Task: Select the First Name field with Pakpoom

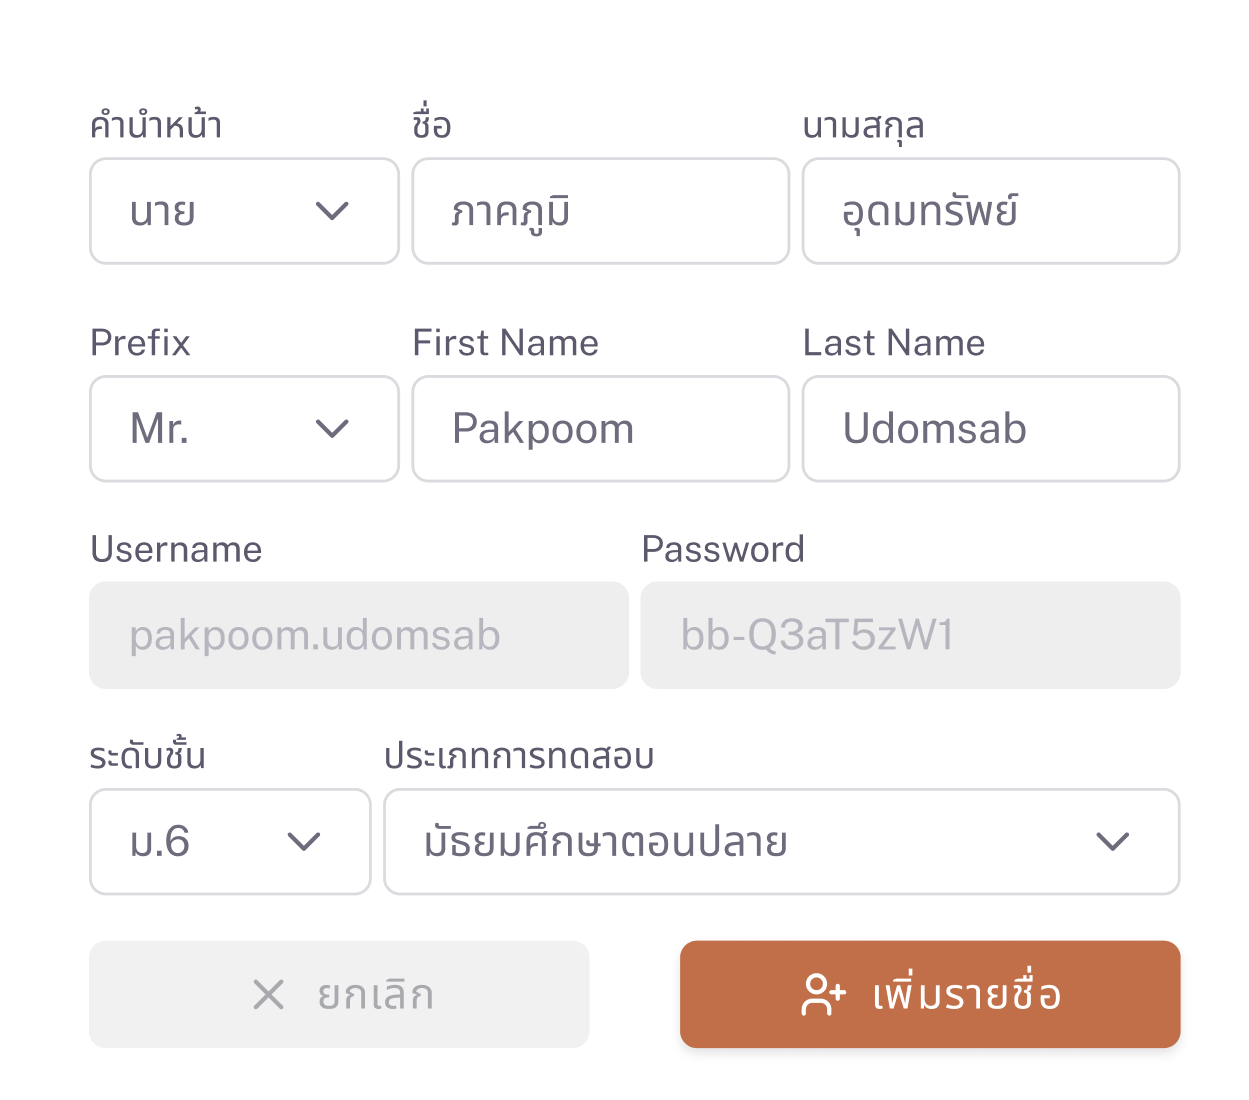Action: point(601,429)
